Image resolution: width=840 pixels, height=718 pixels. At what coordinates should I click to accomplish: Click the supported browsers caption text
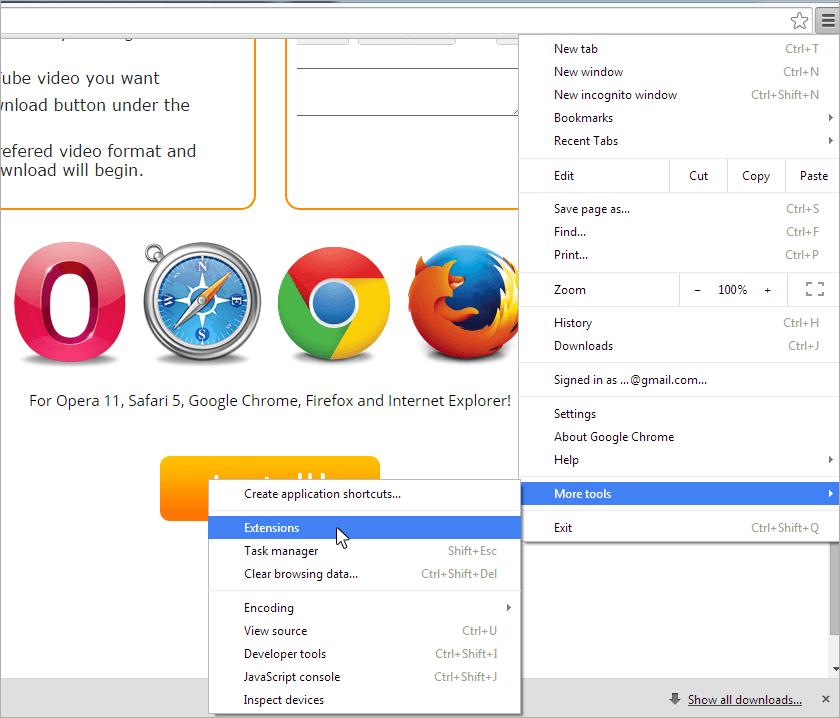[x=270, y=401]
